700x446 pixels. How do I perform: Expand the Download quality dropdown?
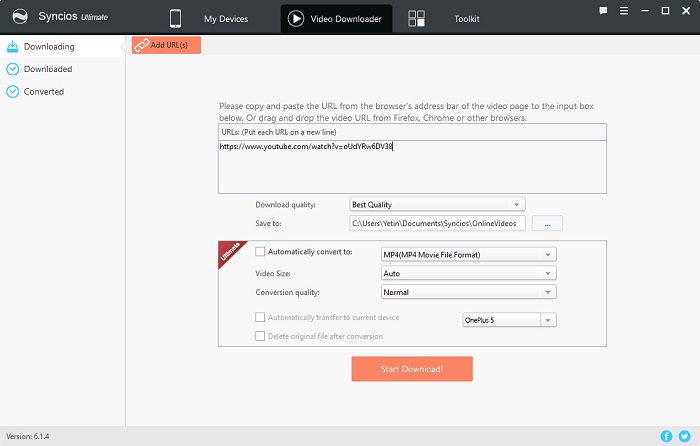click(437, 204)
